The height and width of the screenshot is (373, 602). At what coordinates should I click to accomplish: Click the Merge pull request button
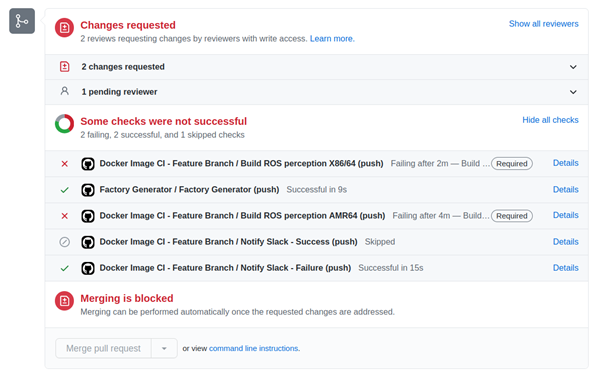[x=103, y=348]
